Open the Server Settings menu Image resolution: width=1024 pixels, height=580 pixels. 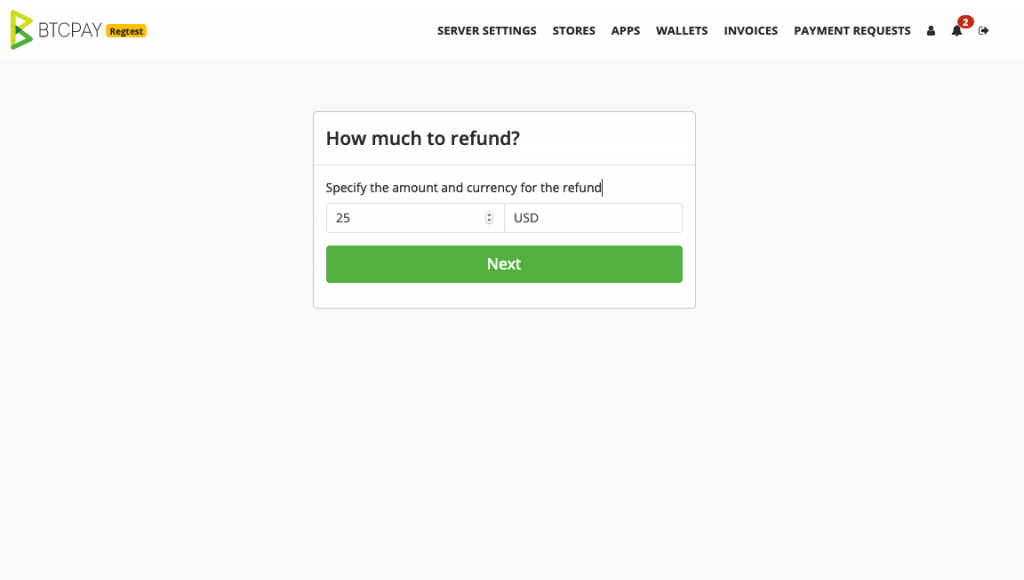click(x=487, y=31)
